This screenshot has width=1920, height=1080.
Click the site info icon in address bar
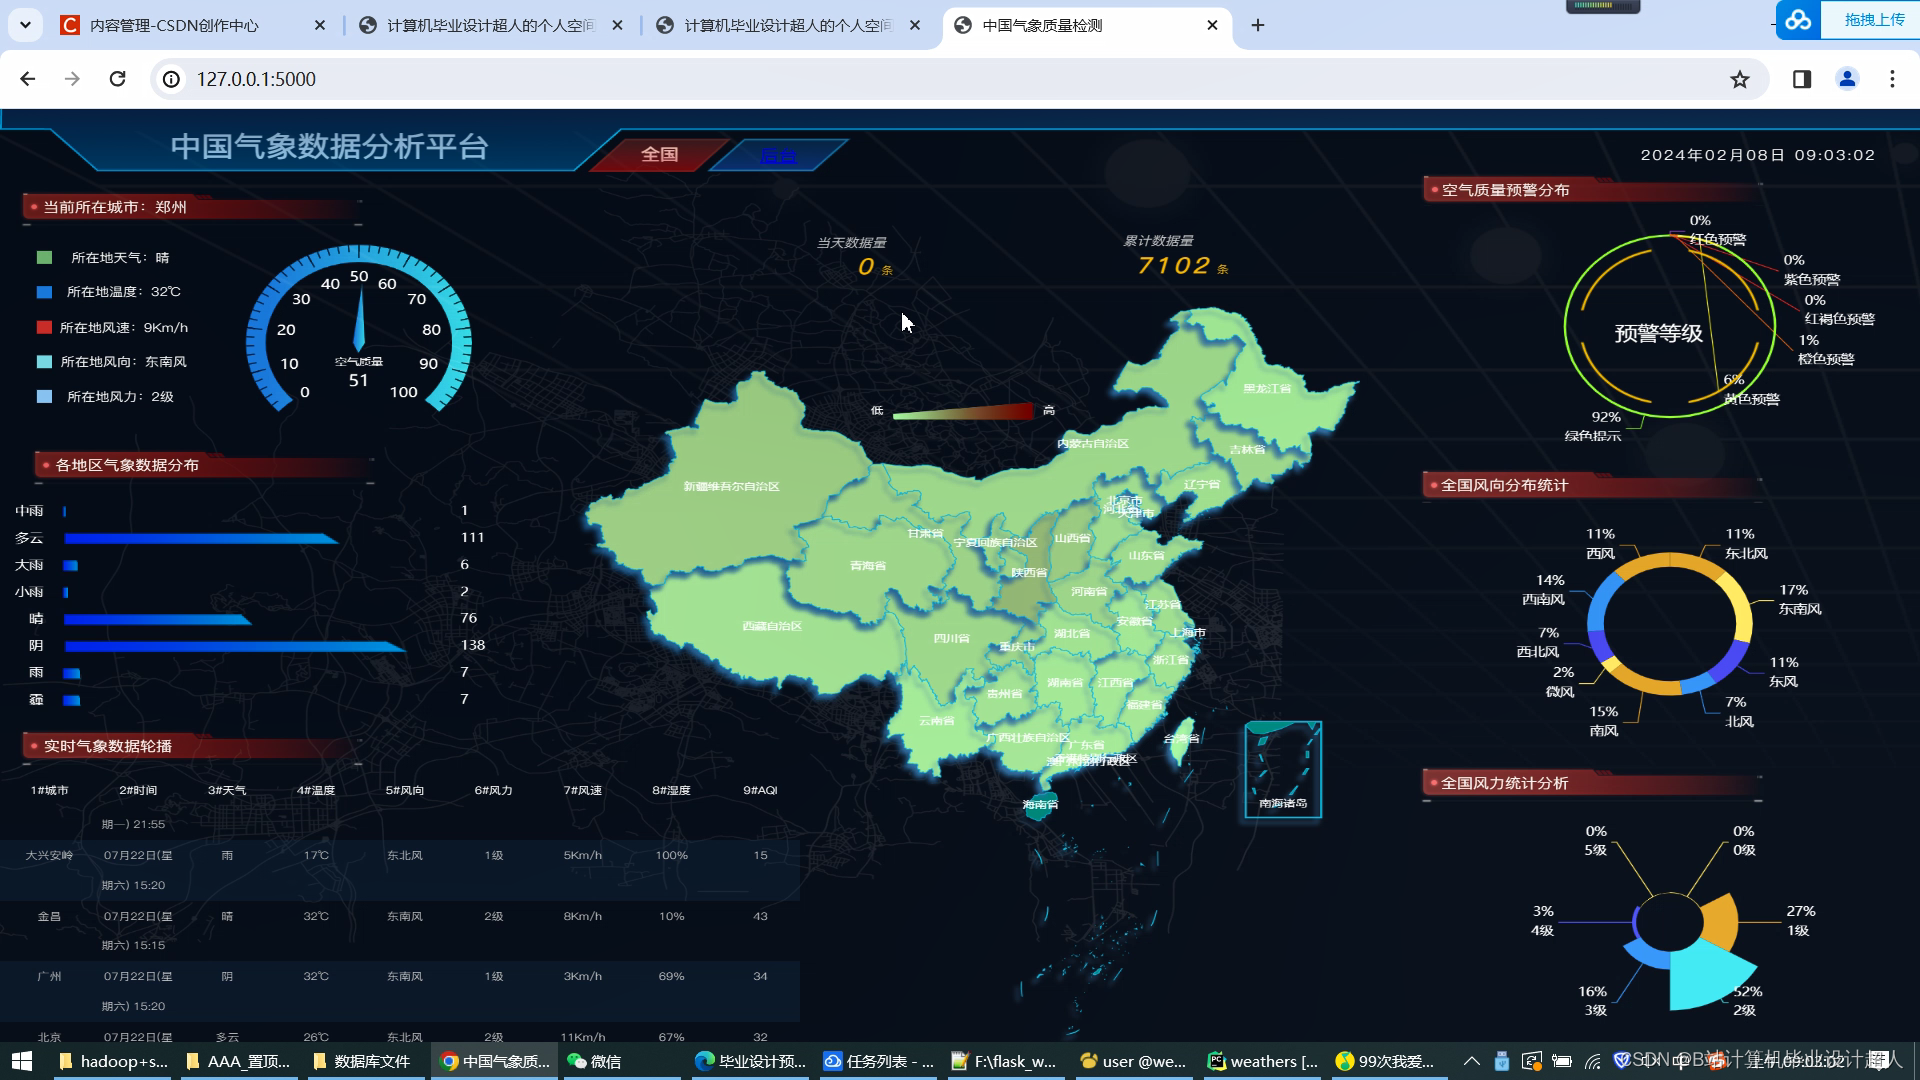tap(172, 79)
